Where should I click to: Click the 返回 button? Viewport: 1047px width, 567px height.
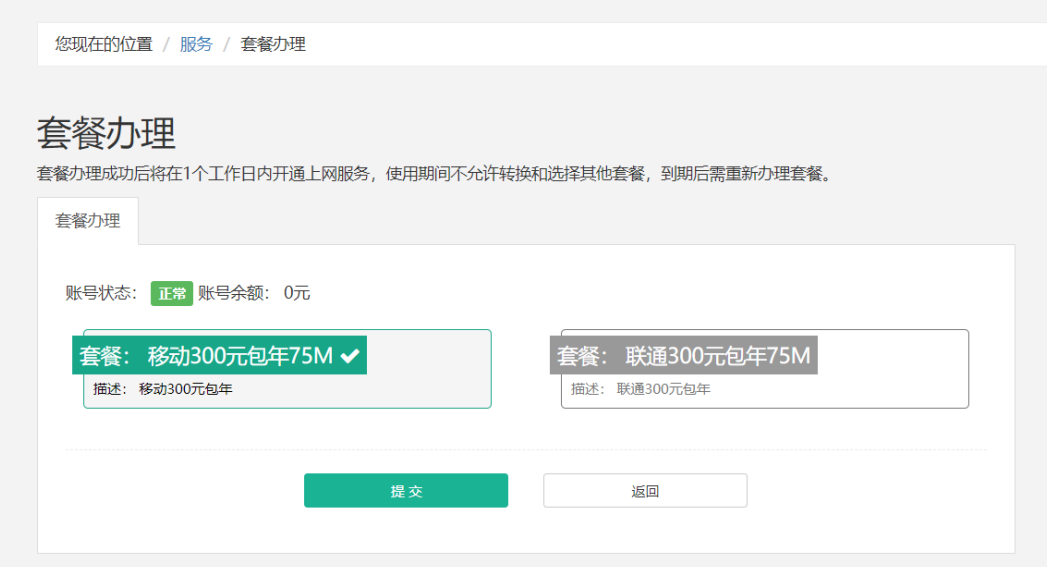point(645,491)
